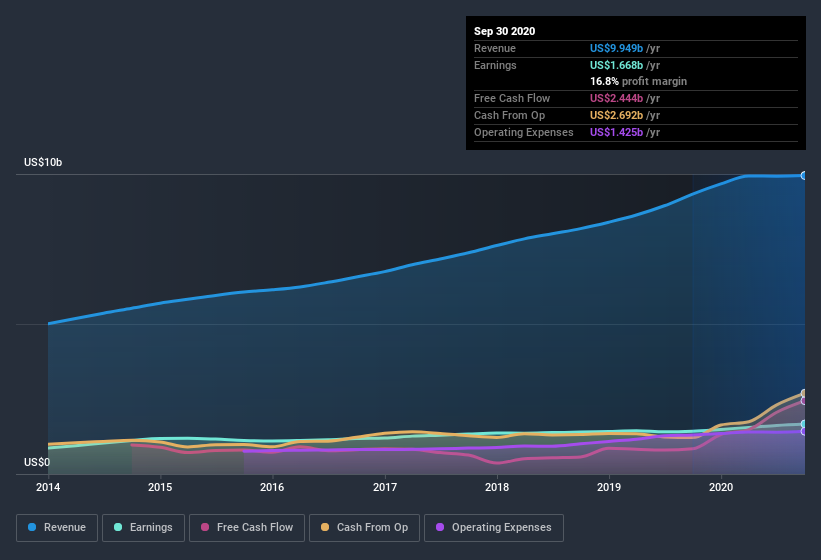Toggle the Operating Expenses legend button

coord(494,528)
